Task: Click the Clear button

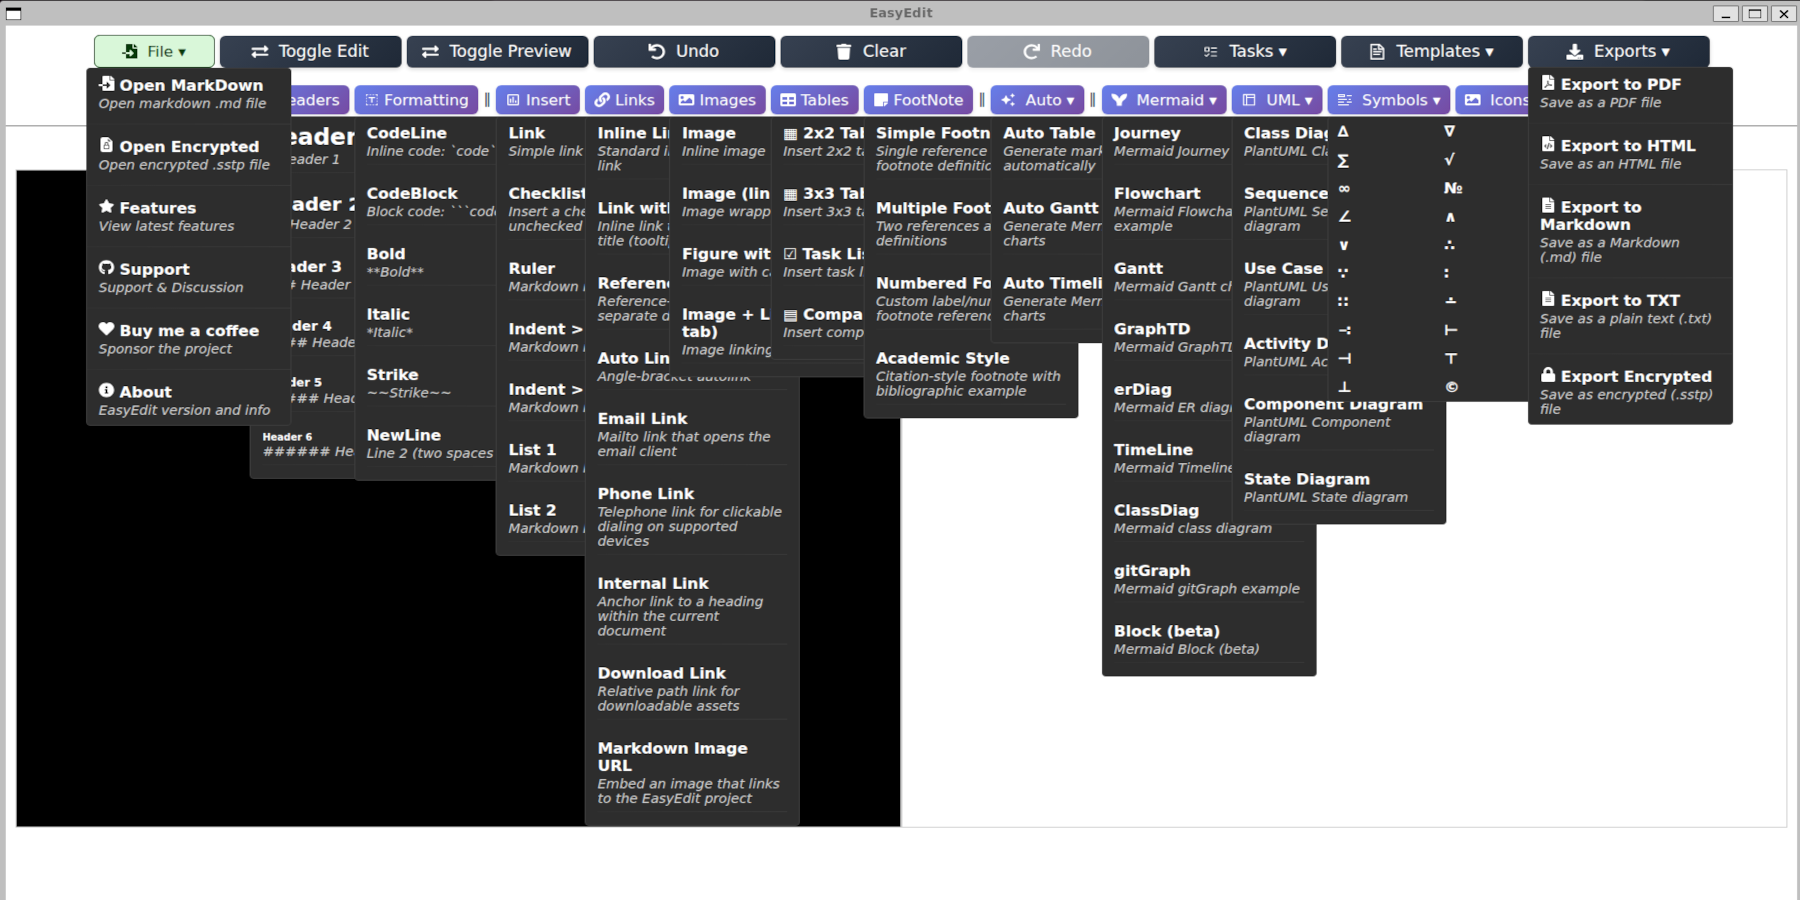Action: 871,51
